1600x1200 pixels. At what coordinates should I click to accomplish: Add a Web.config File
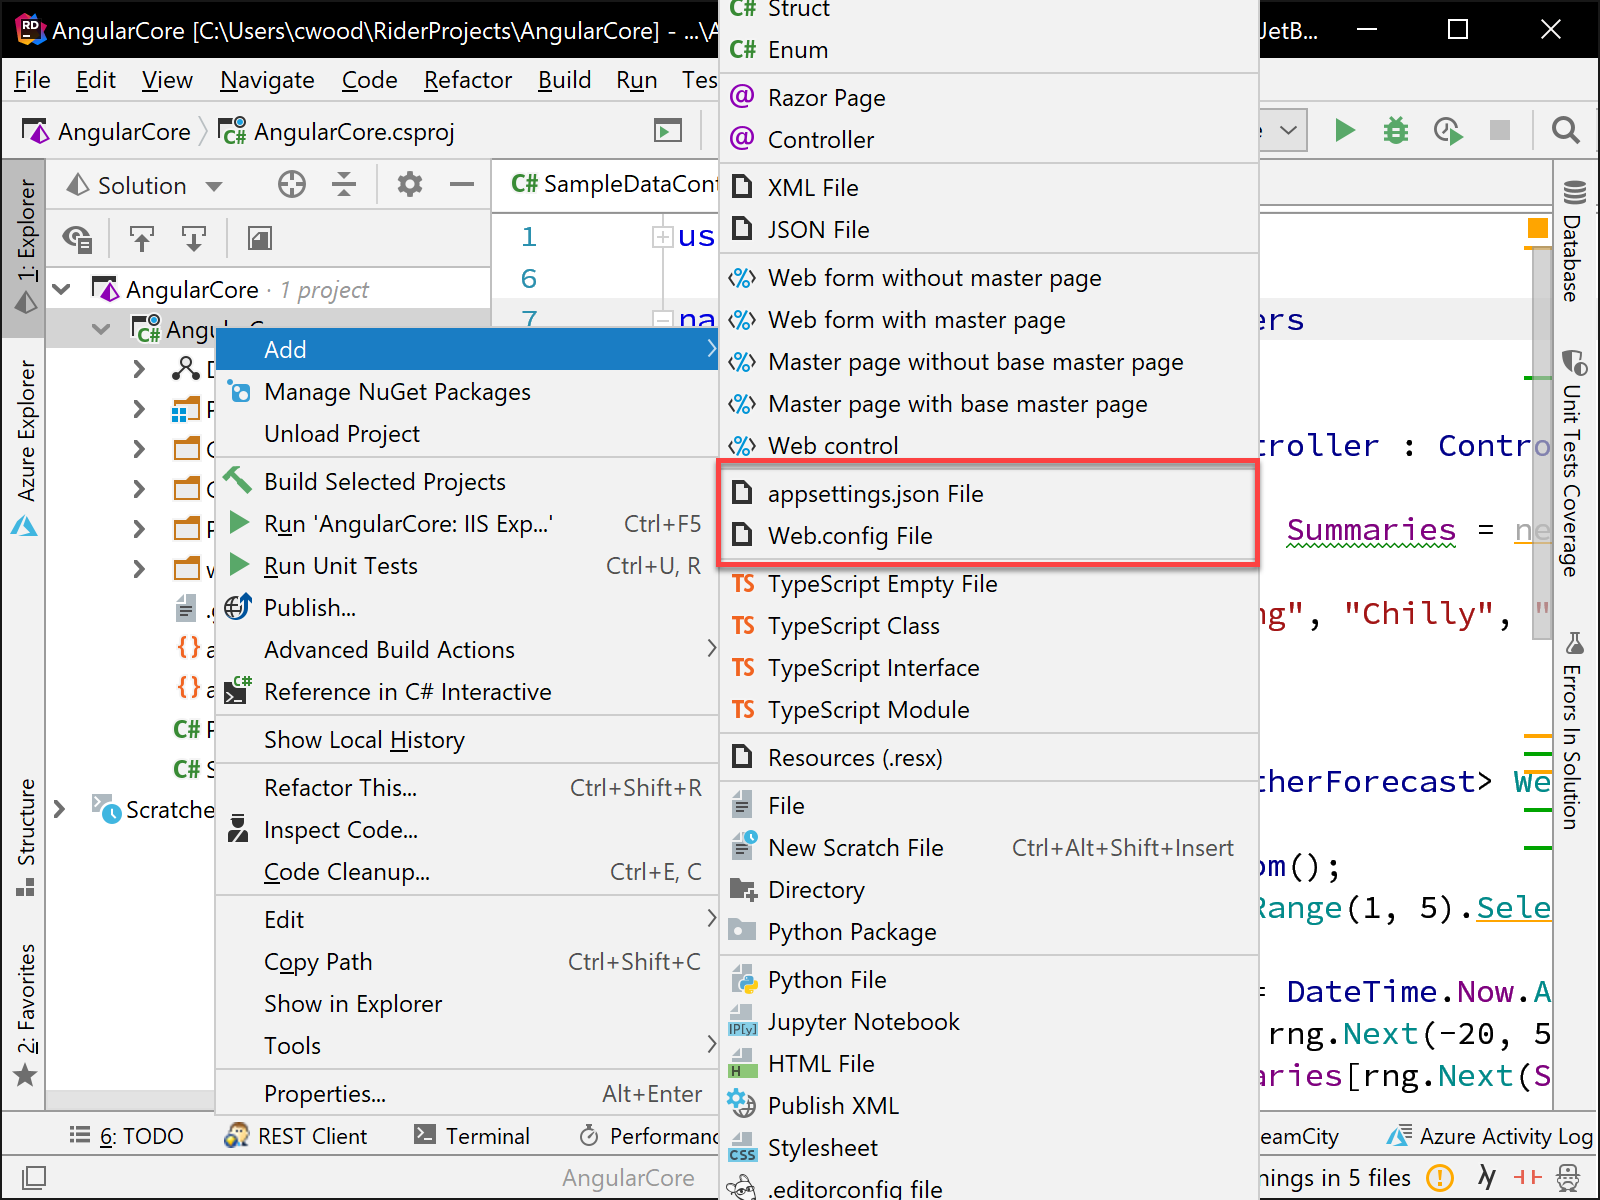(x=988, y=535)
